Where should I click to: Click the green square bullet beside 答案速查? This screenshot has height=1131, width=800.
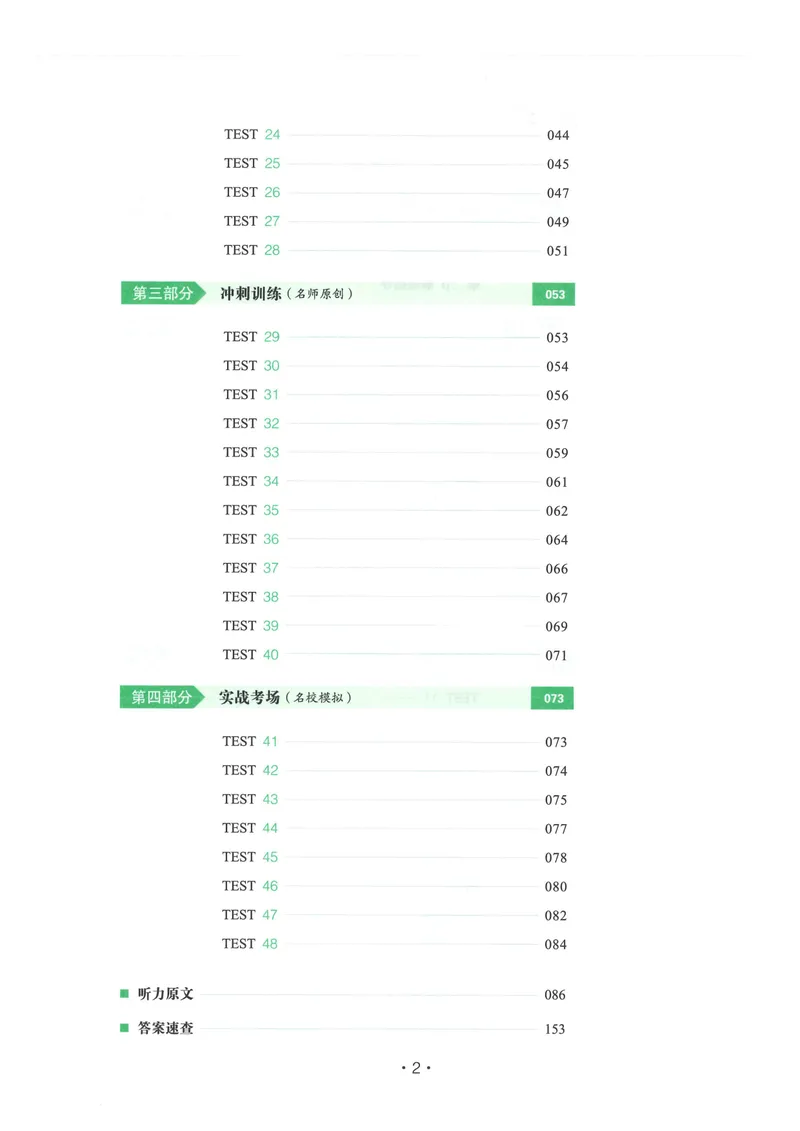tap(124, 1028)
